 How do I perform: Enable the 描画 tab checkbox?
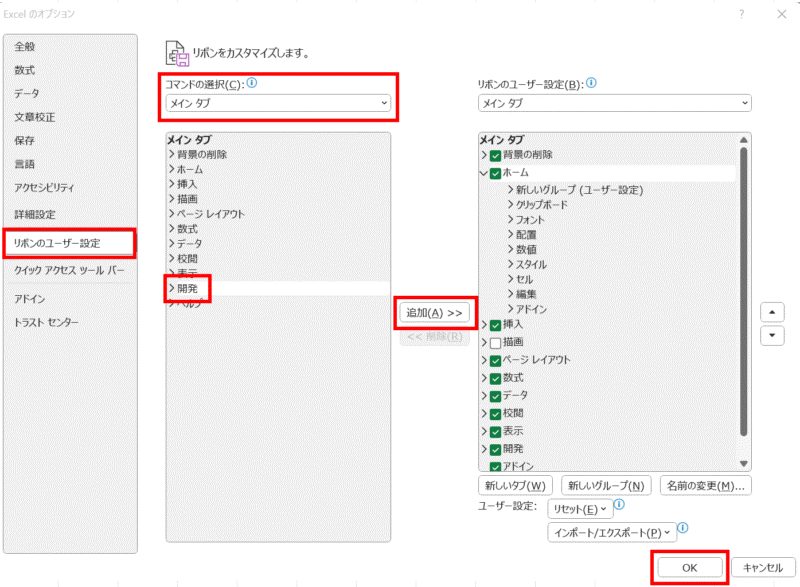(495, 343)
